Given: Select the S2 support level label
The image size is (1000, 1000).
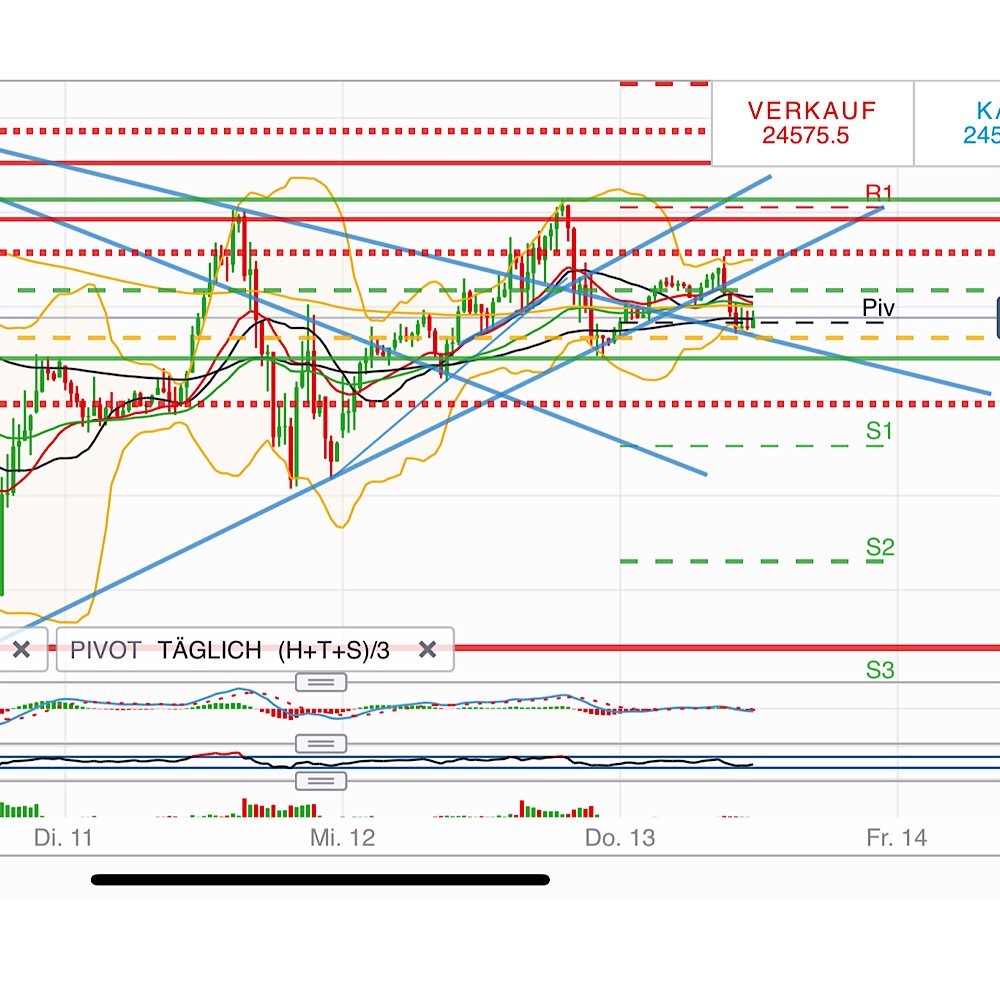Looking at the screenshot, I should [x=879, y=547].
